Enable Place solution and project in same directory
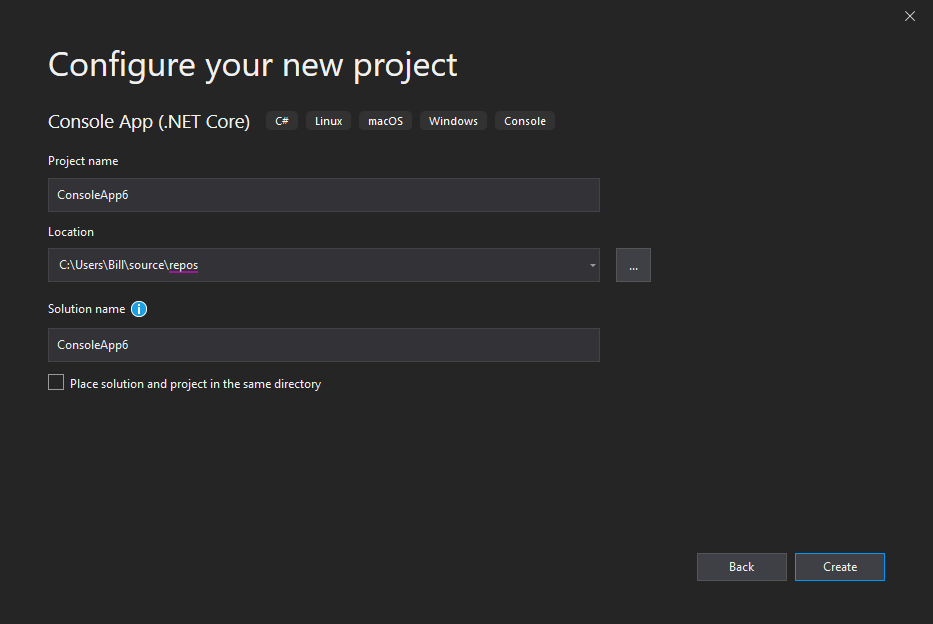933x624 pixels. coord(56,382)
